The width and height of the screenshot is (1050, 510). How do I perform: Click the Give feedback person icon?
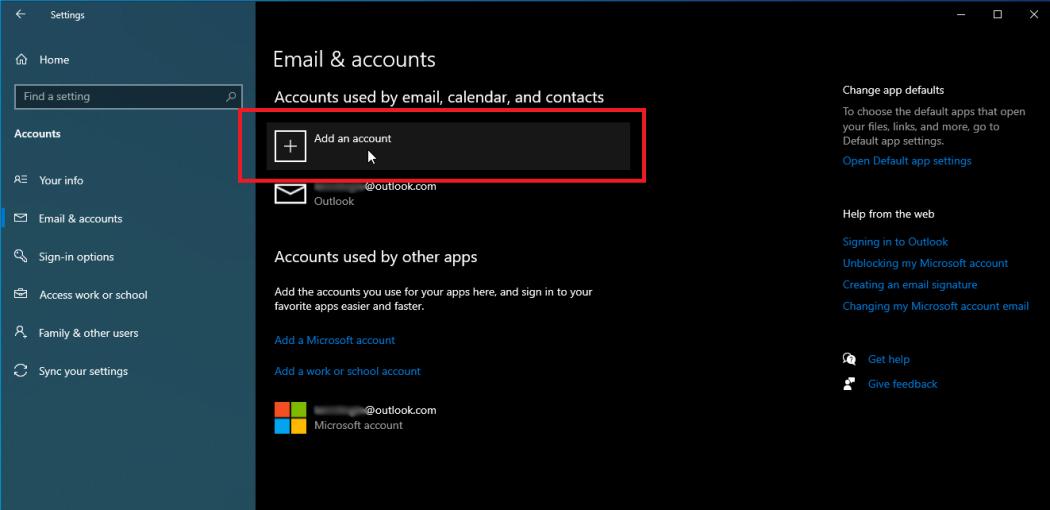(849, 384)
